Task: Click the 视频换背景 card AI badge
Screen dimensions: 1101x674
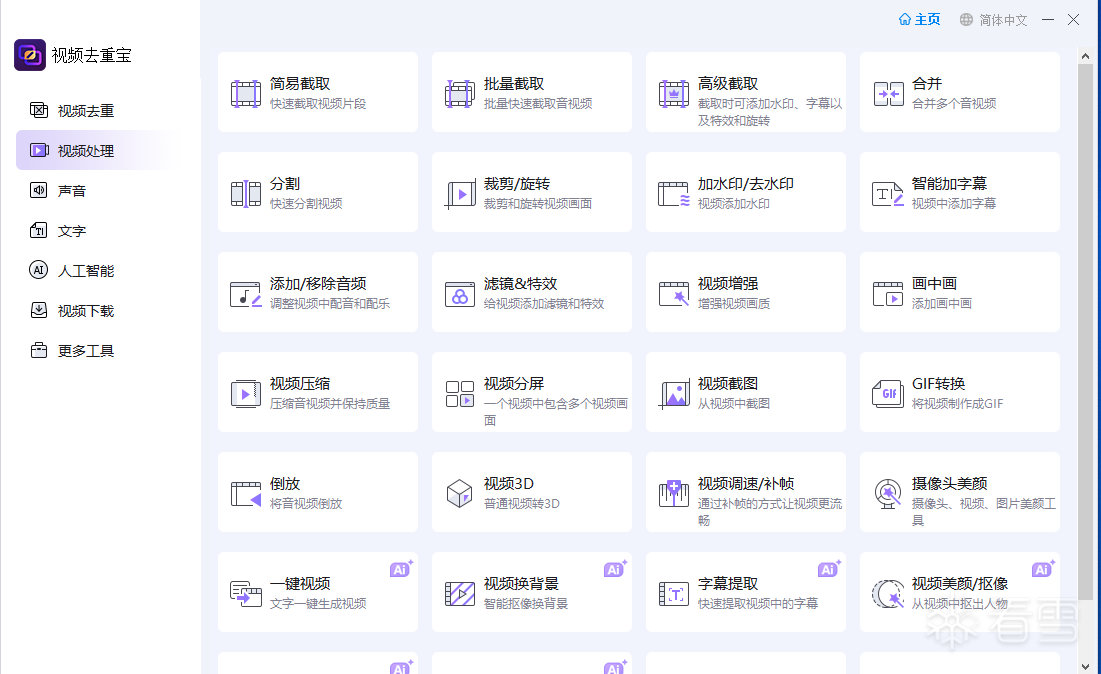Action: (x=616, y=569)
